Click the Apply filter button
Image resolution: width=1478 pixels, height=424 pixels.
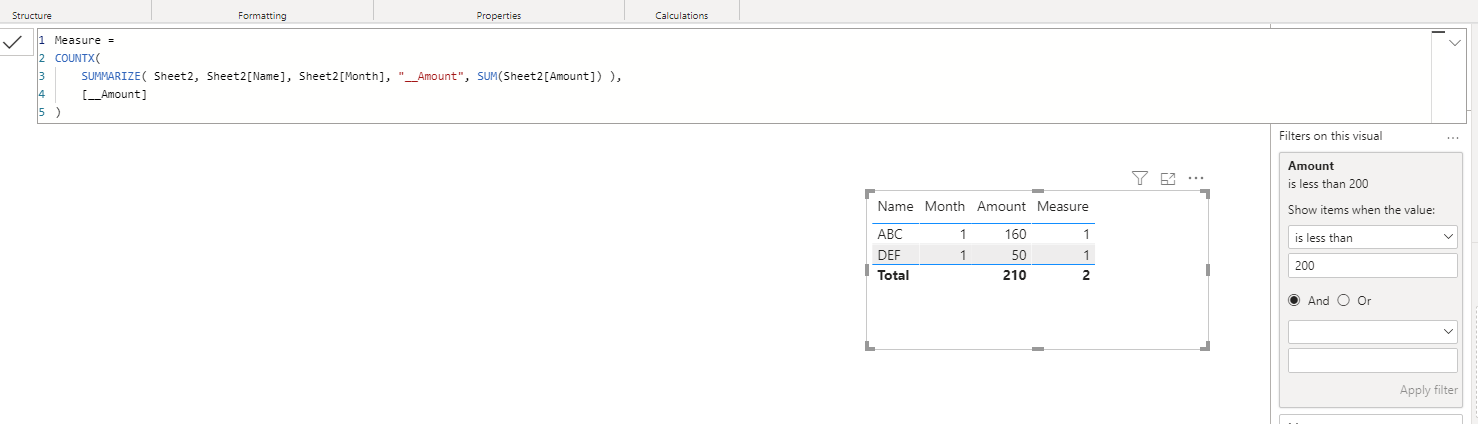coord(1428,390)
